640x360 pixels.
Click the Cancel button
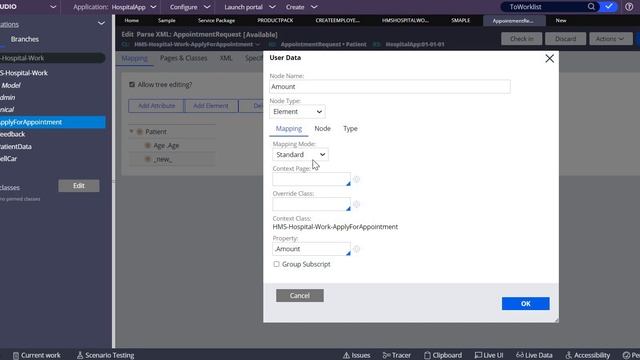300,296
